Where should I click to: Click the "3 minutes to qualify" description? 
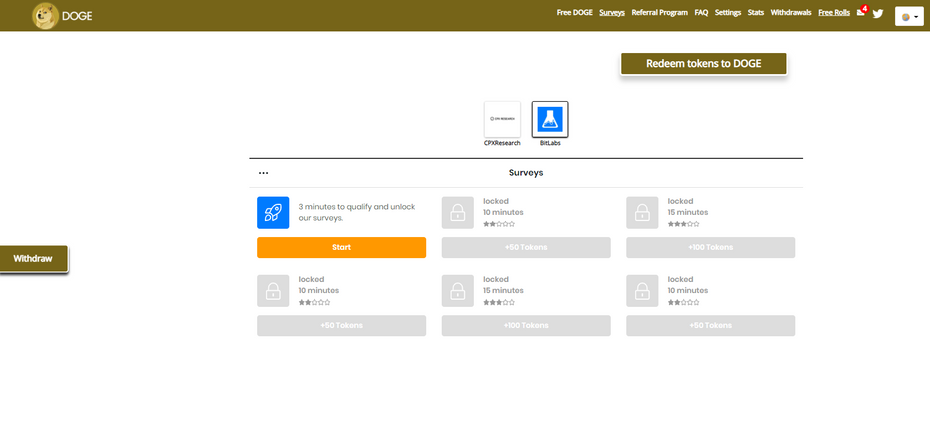point(357,212)
